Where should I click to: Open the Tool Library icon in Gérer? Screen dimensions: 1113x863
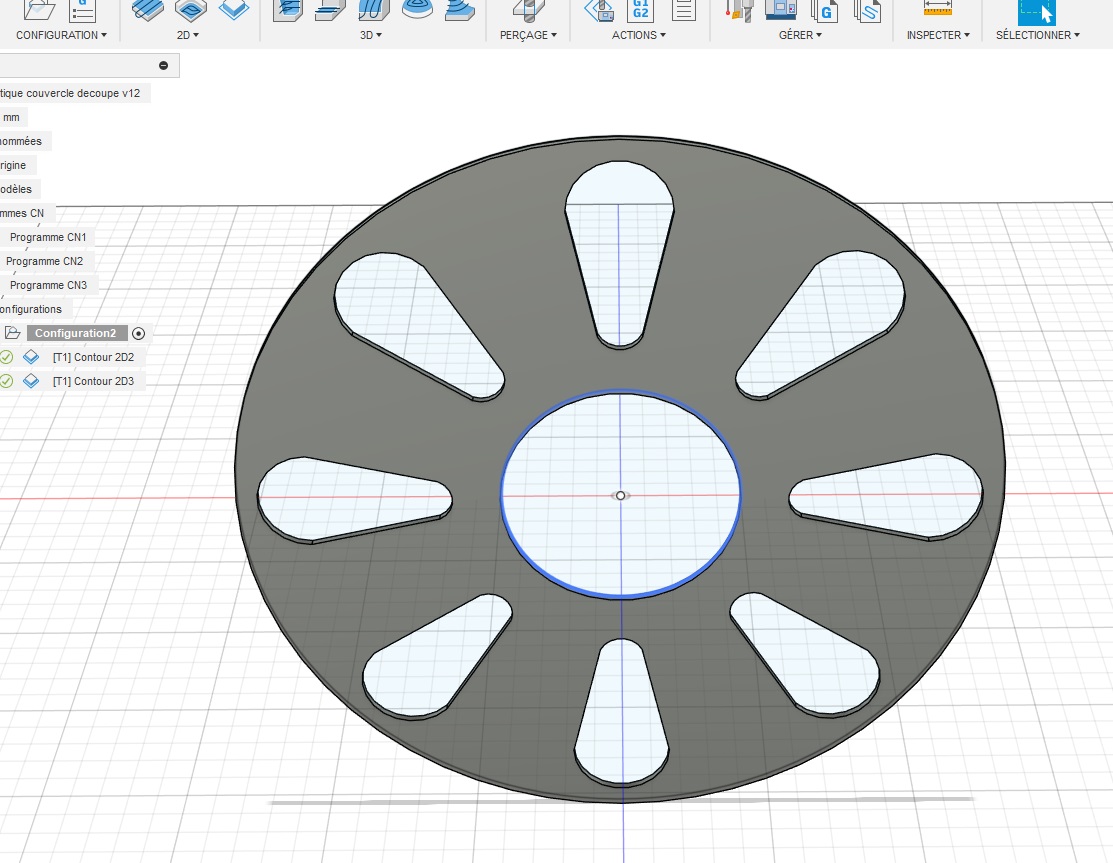click(740, 9)
